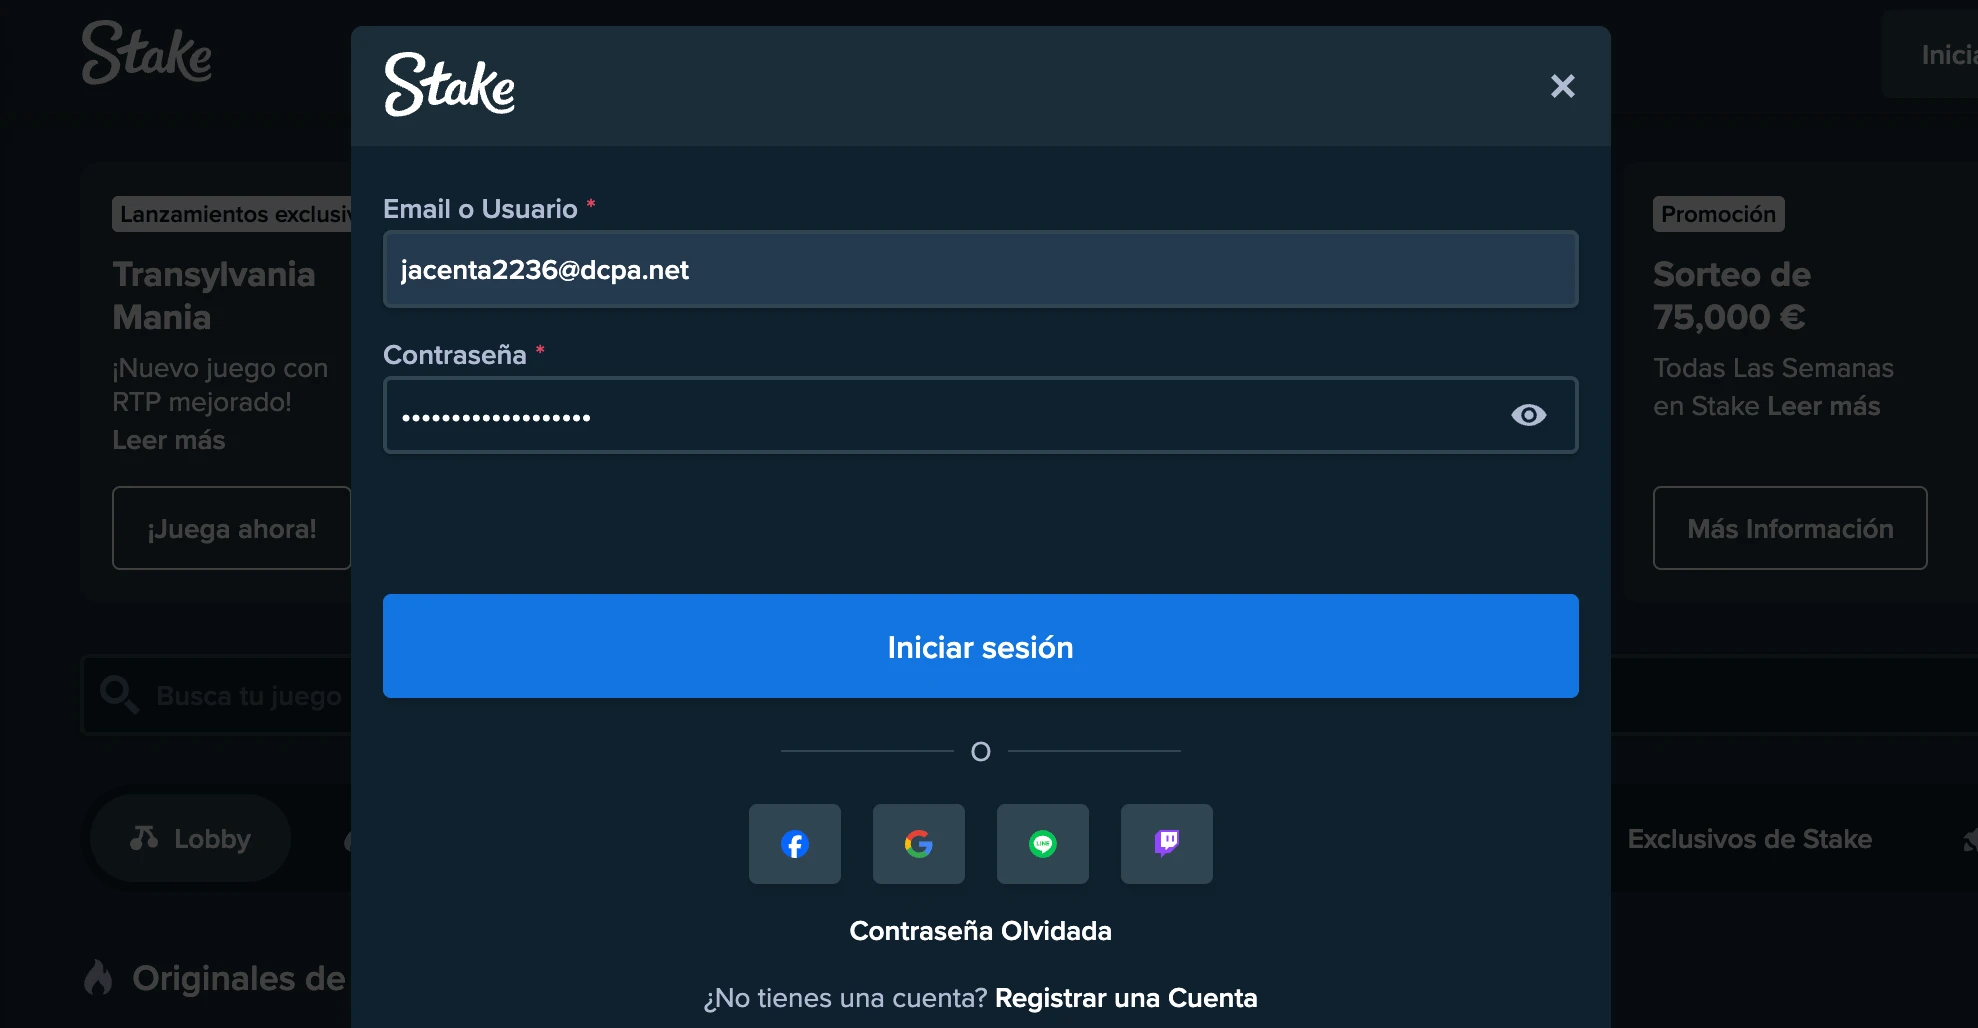Open Registrar una Cuenta link
Screen dimensions: 1978x1028
point(1126,998)
